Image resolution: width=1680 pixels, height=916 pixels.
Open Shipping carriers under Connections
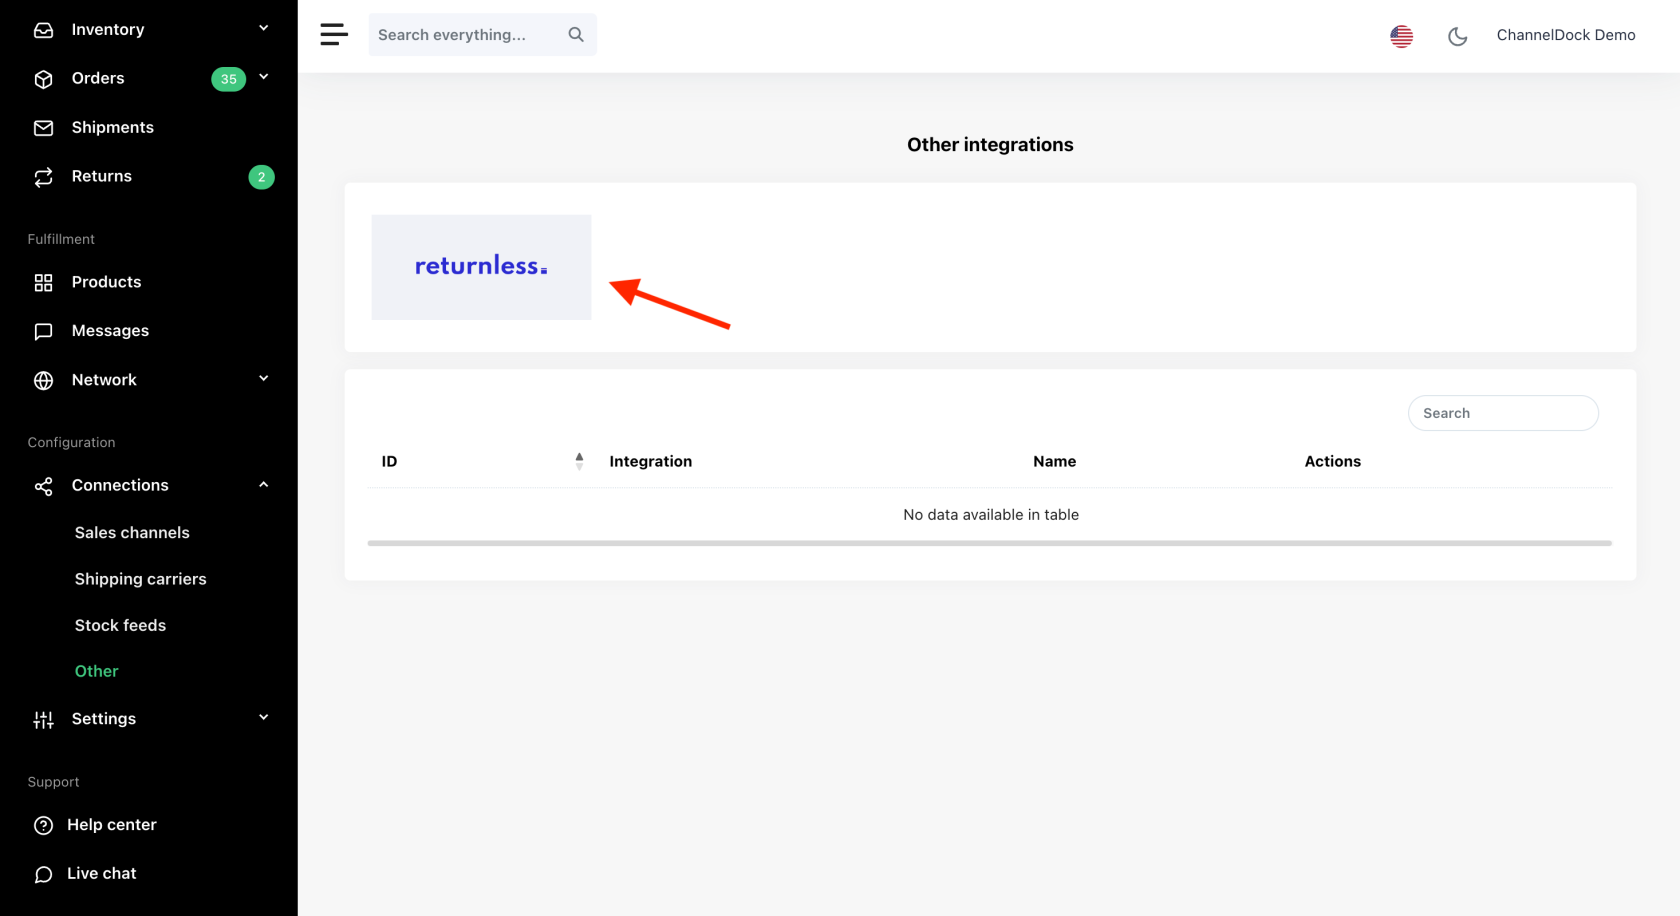tap(141, 579)
